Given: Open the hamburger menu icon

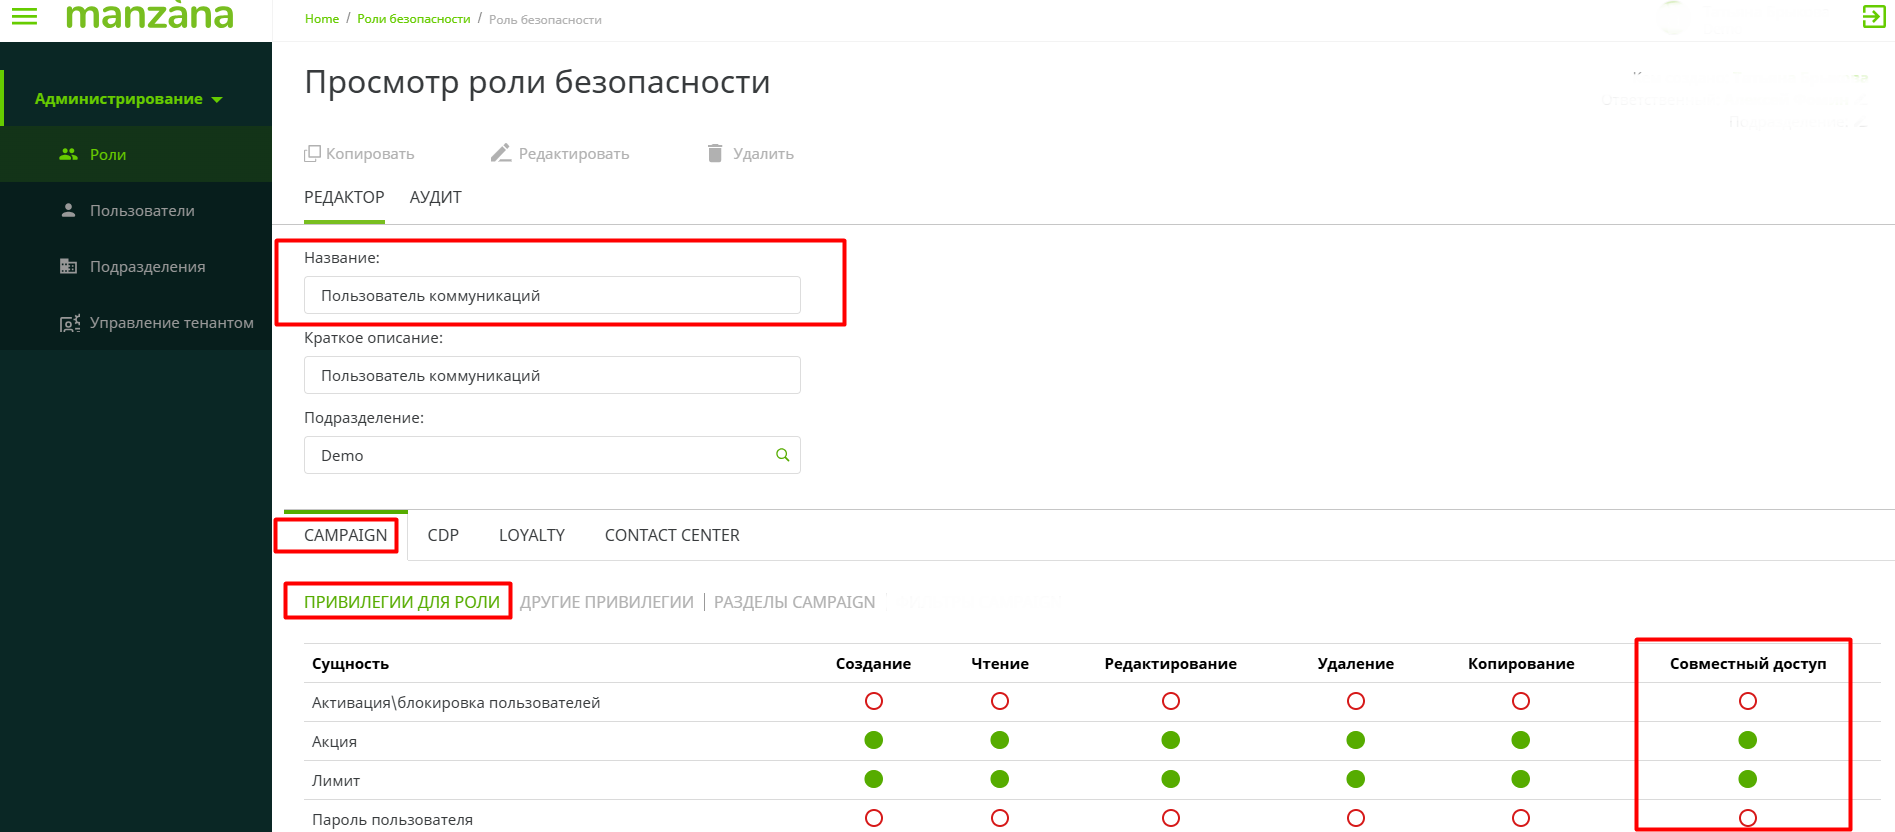Looking at the screenshot, I should [x=24, y=16].
